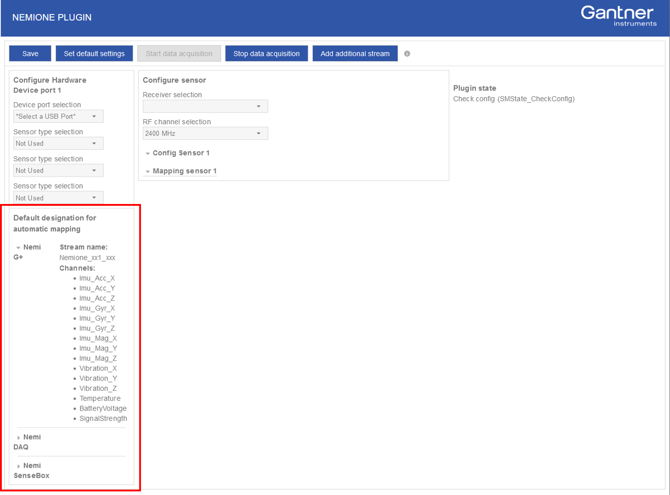The image size is (670, 495).
Task: Click the Imu_Acc_Z channel entry
Action: pyautogui.click(x=97, y=298)
